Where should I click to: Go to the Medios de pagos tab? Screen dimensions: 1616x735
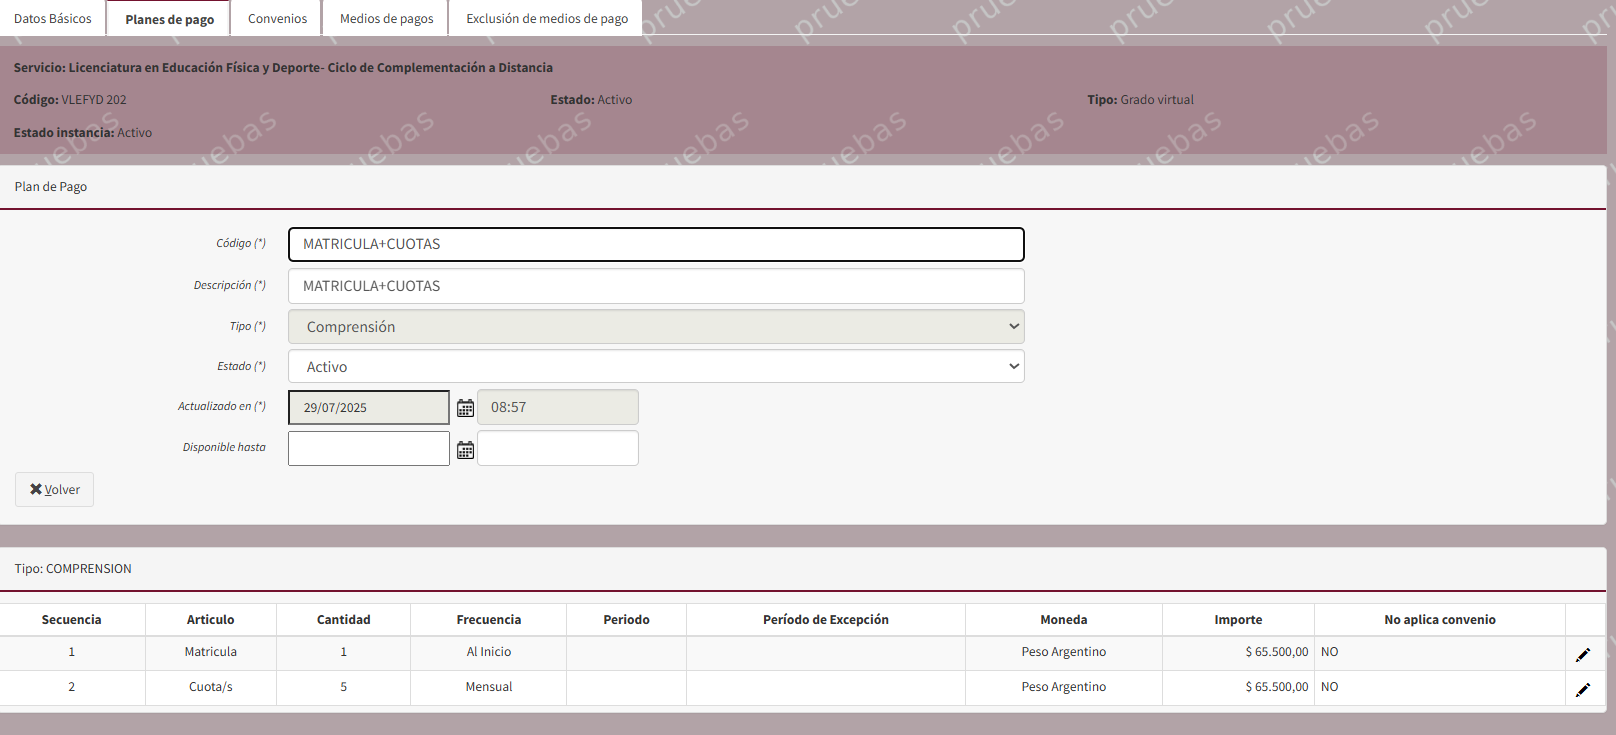tap(386, 19)
